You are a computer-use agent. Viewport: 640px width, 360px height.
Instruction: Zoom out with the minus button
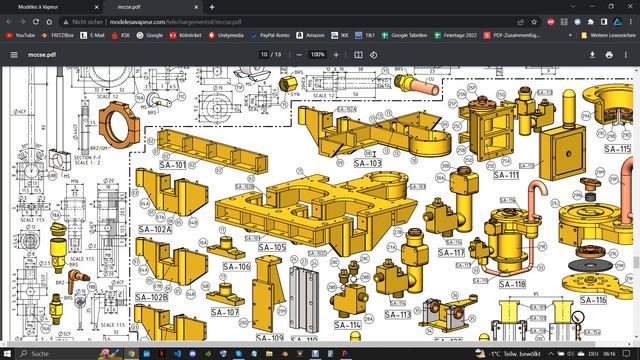299,55
